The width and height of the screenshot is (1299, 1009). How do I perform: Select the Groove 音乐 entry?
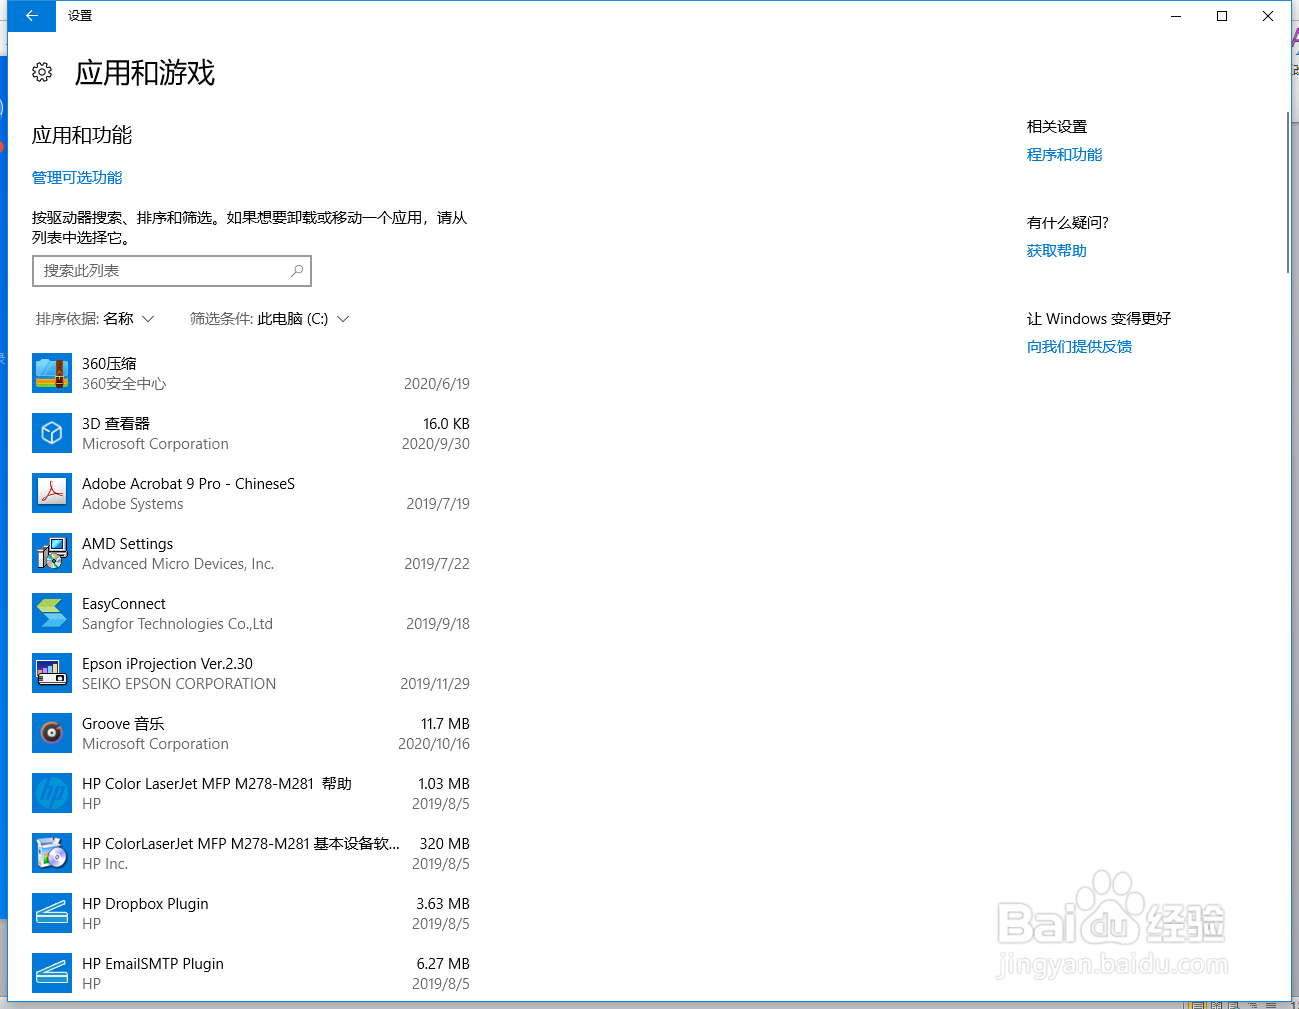pos(251,733)
